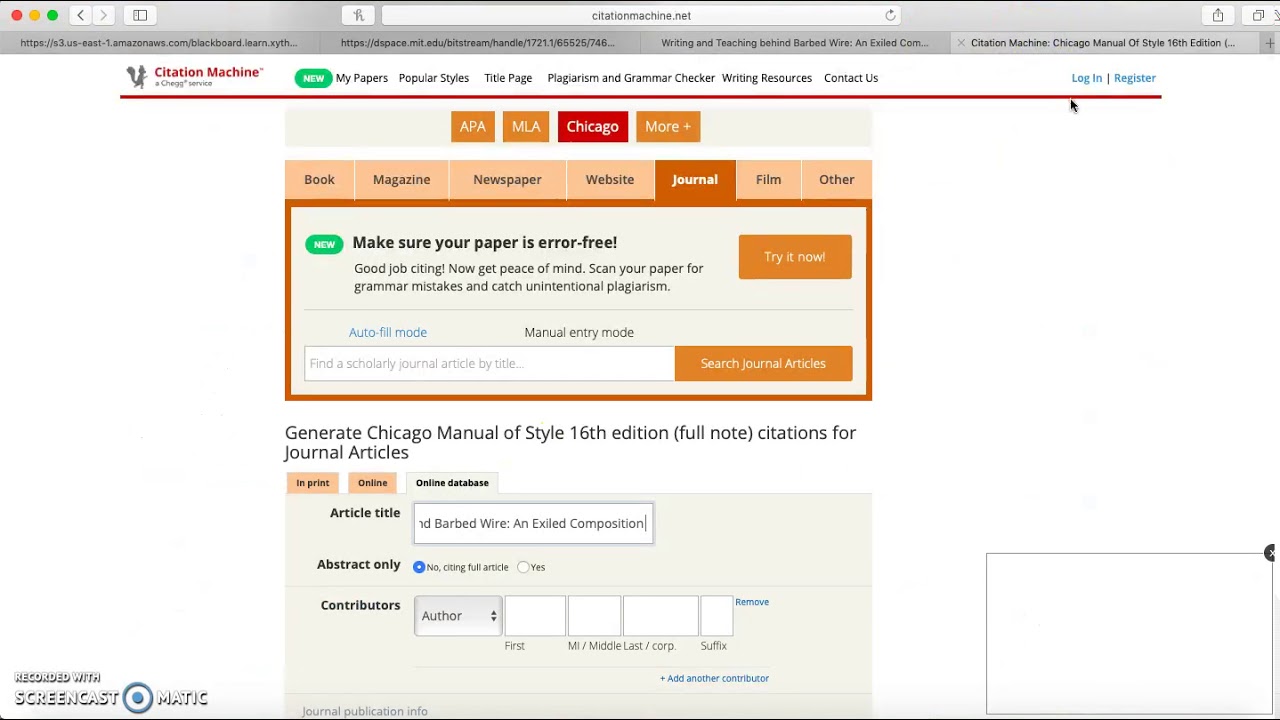Click the show tabs overview icon
The image size is (1280, 720).
point(1258,15)
